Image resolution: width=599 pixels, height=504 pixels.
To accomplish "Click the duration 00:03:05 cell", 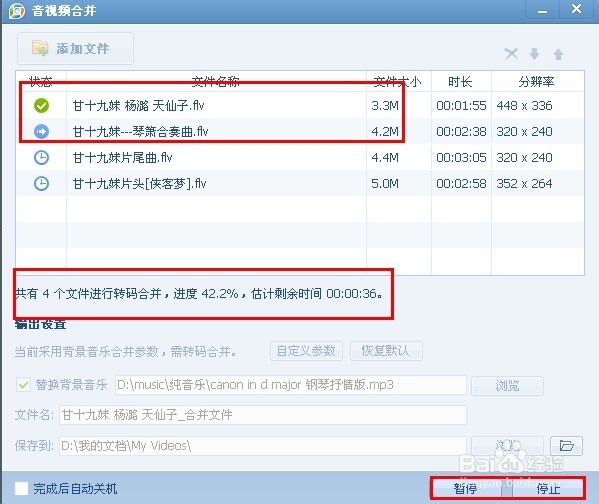I will point(461,157).
